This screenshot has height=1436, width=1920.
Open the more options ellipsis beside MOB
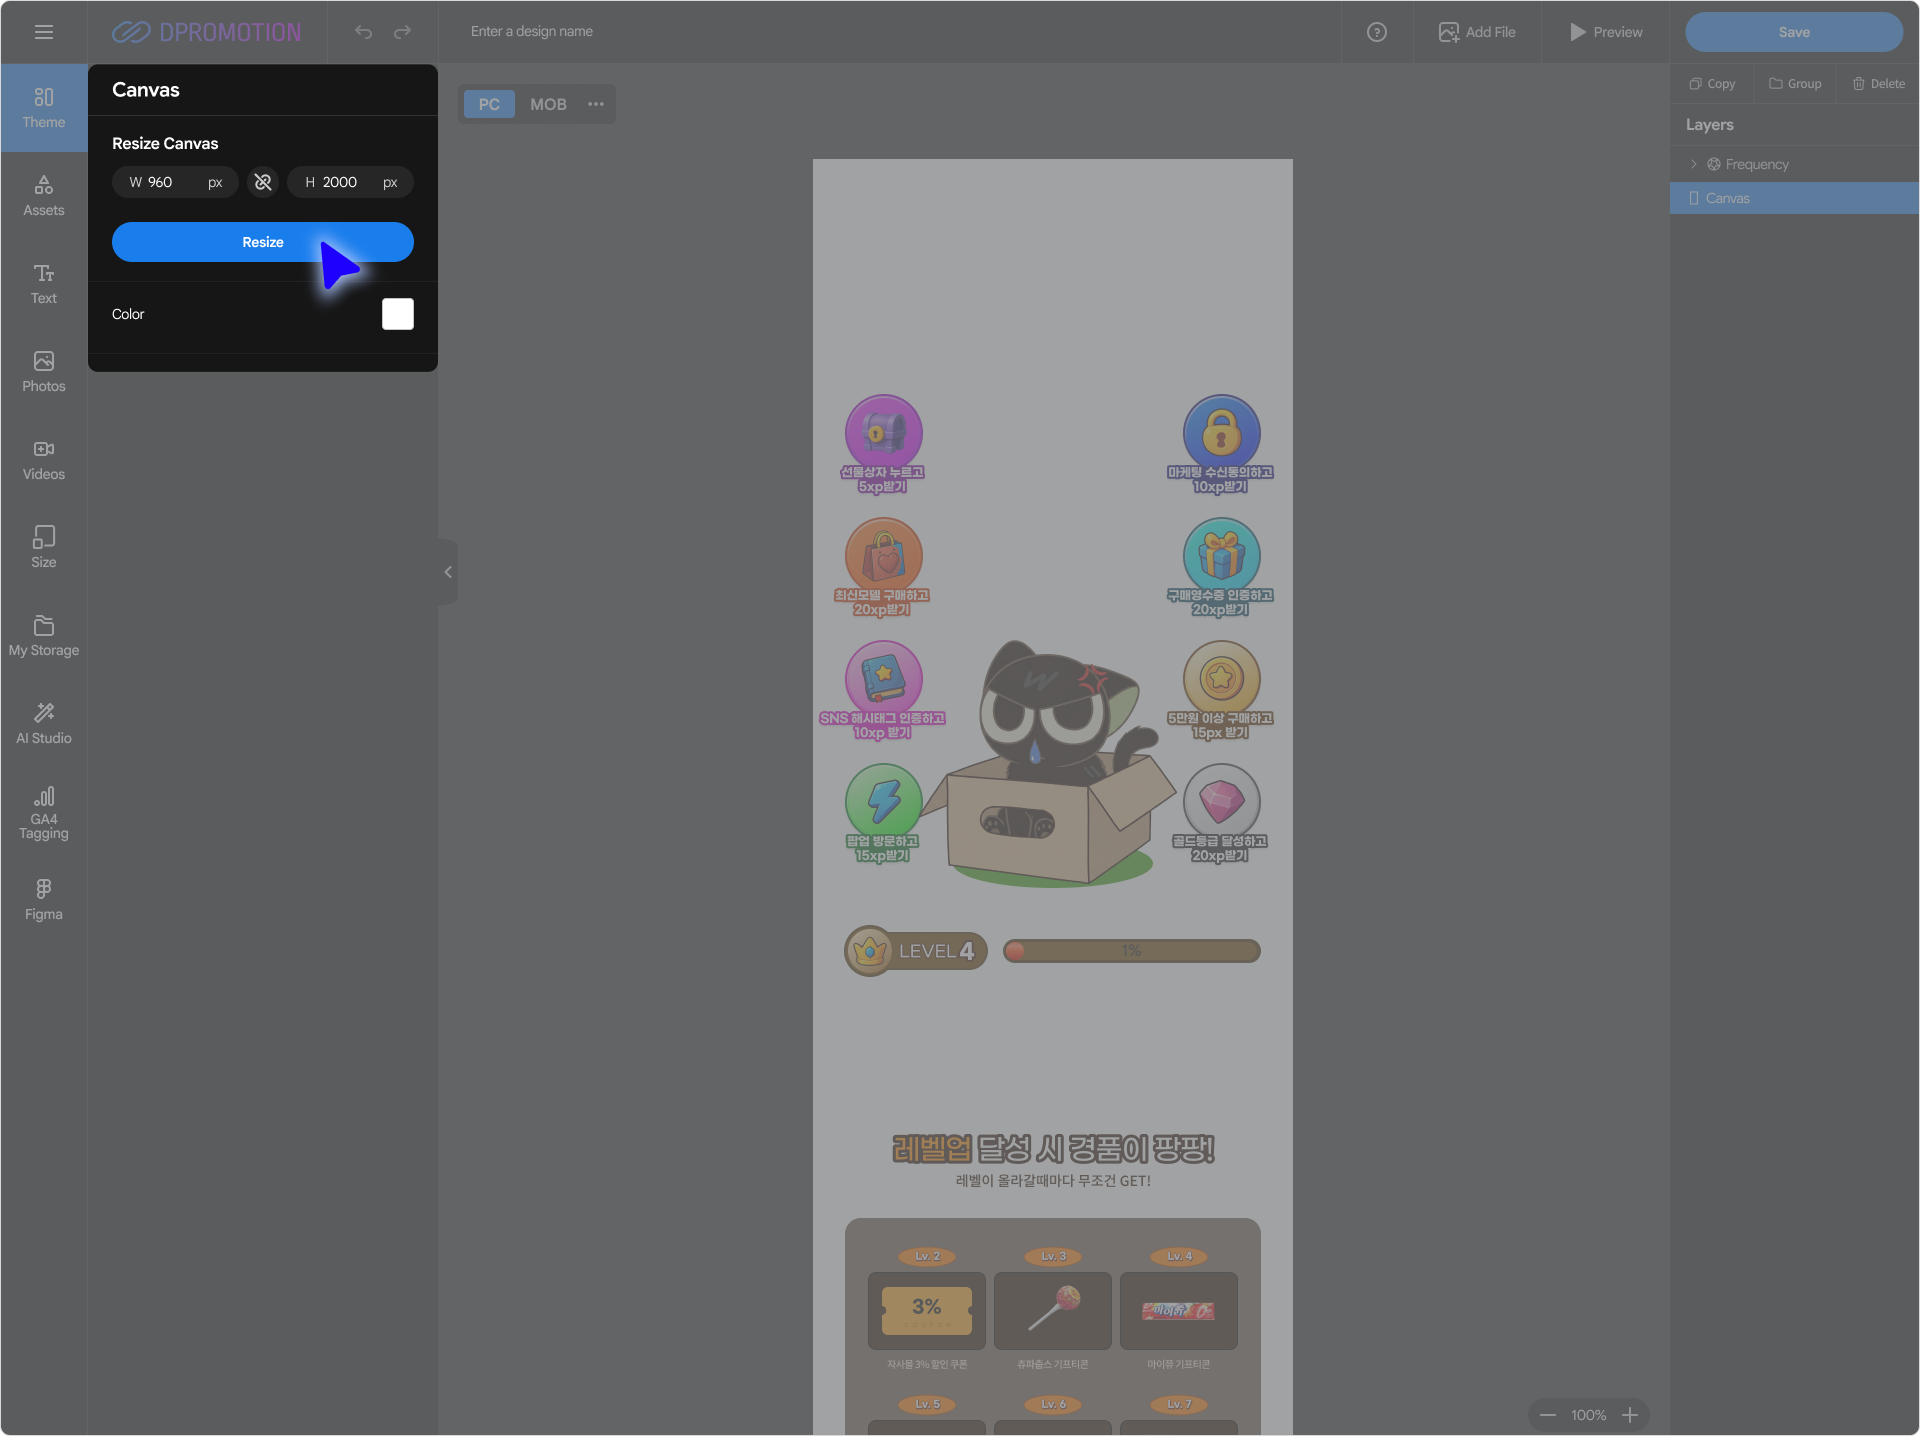[596, 104]
